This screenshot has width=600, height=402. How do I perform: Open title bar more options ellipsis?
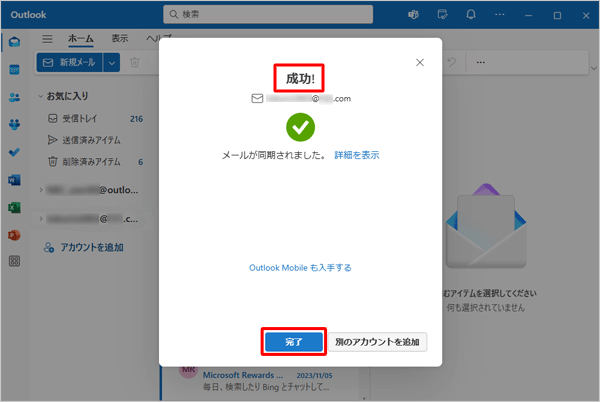click(x=499, y=15)
